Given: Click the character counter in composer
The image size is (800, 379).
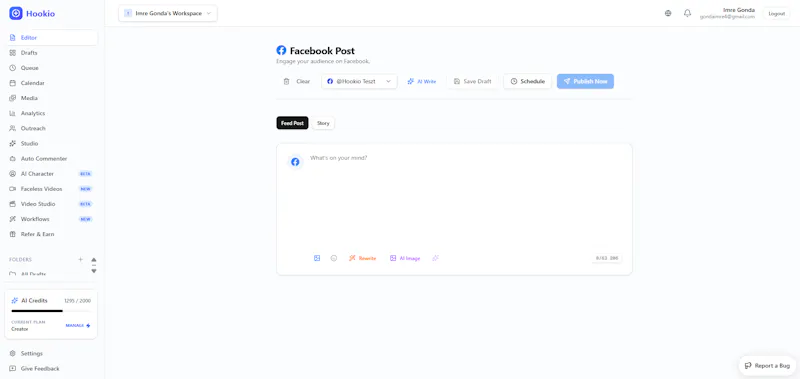Looking at the screenshot, I should tap(607, 258).
